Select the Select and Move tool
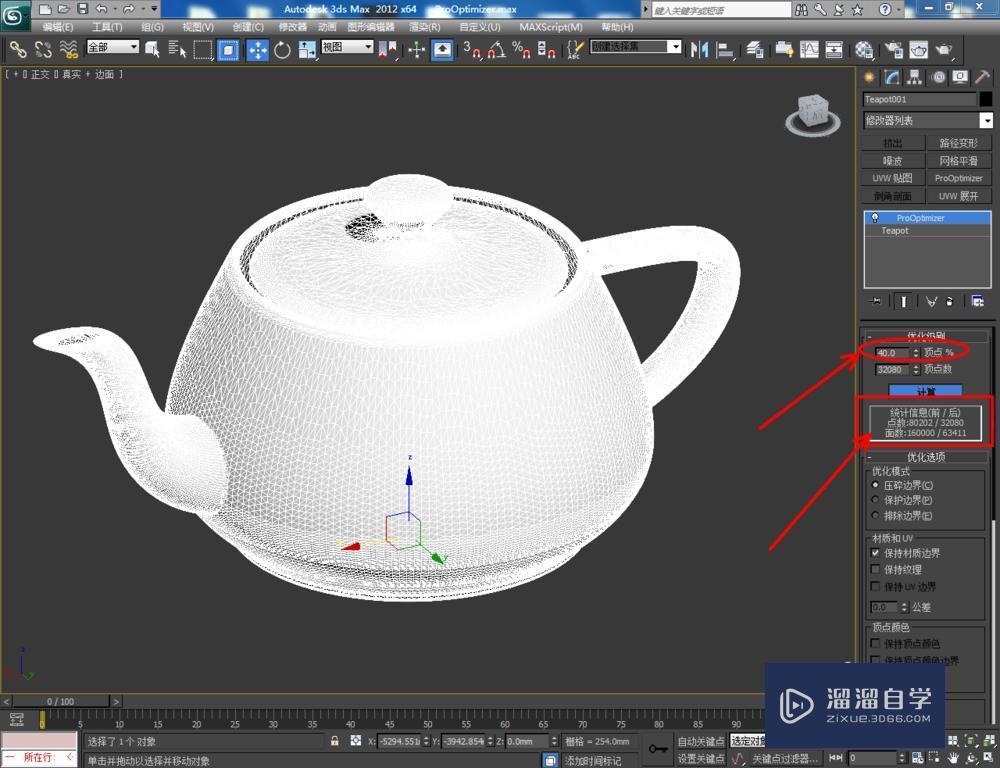Image resolution: width=1000 pixels, height=768 pixels. pos(258,49)
